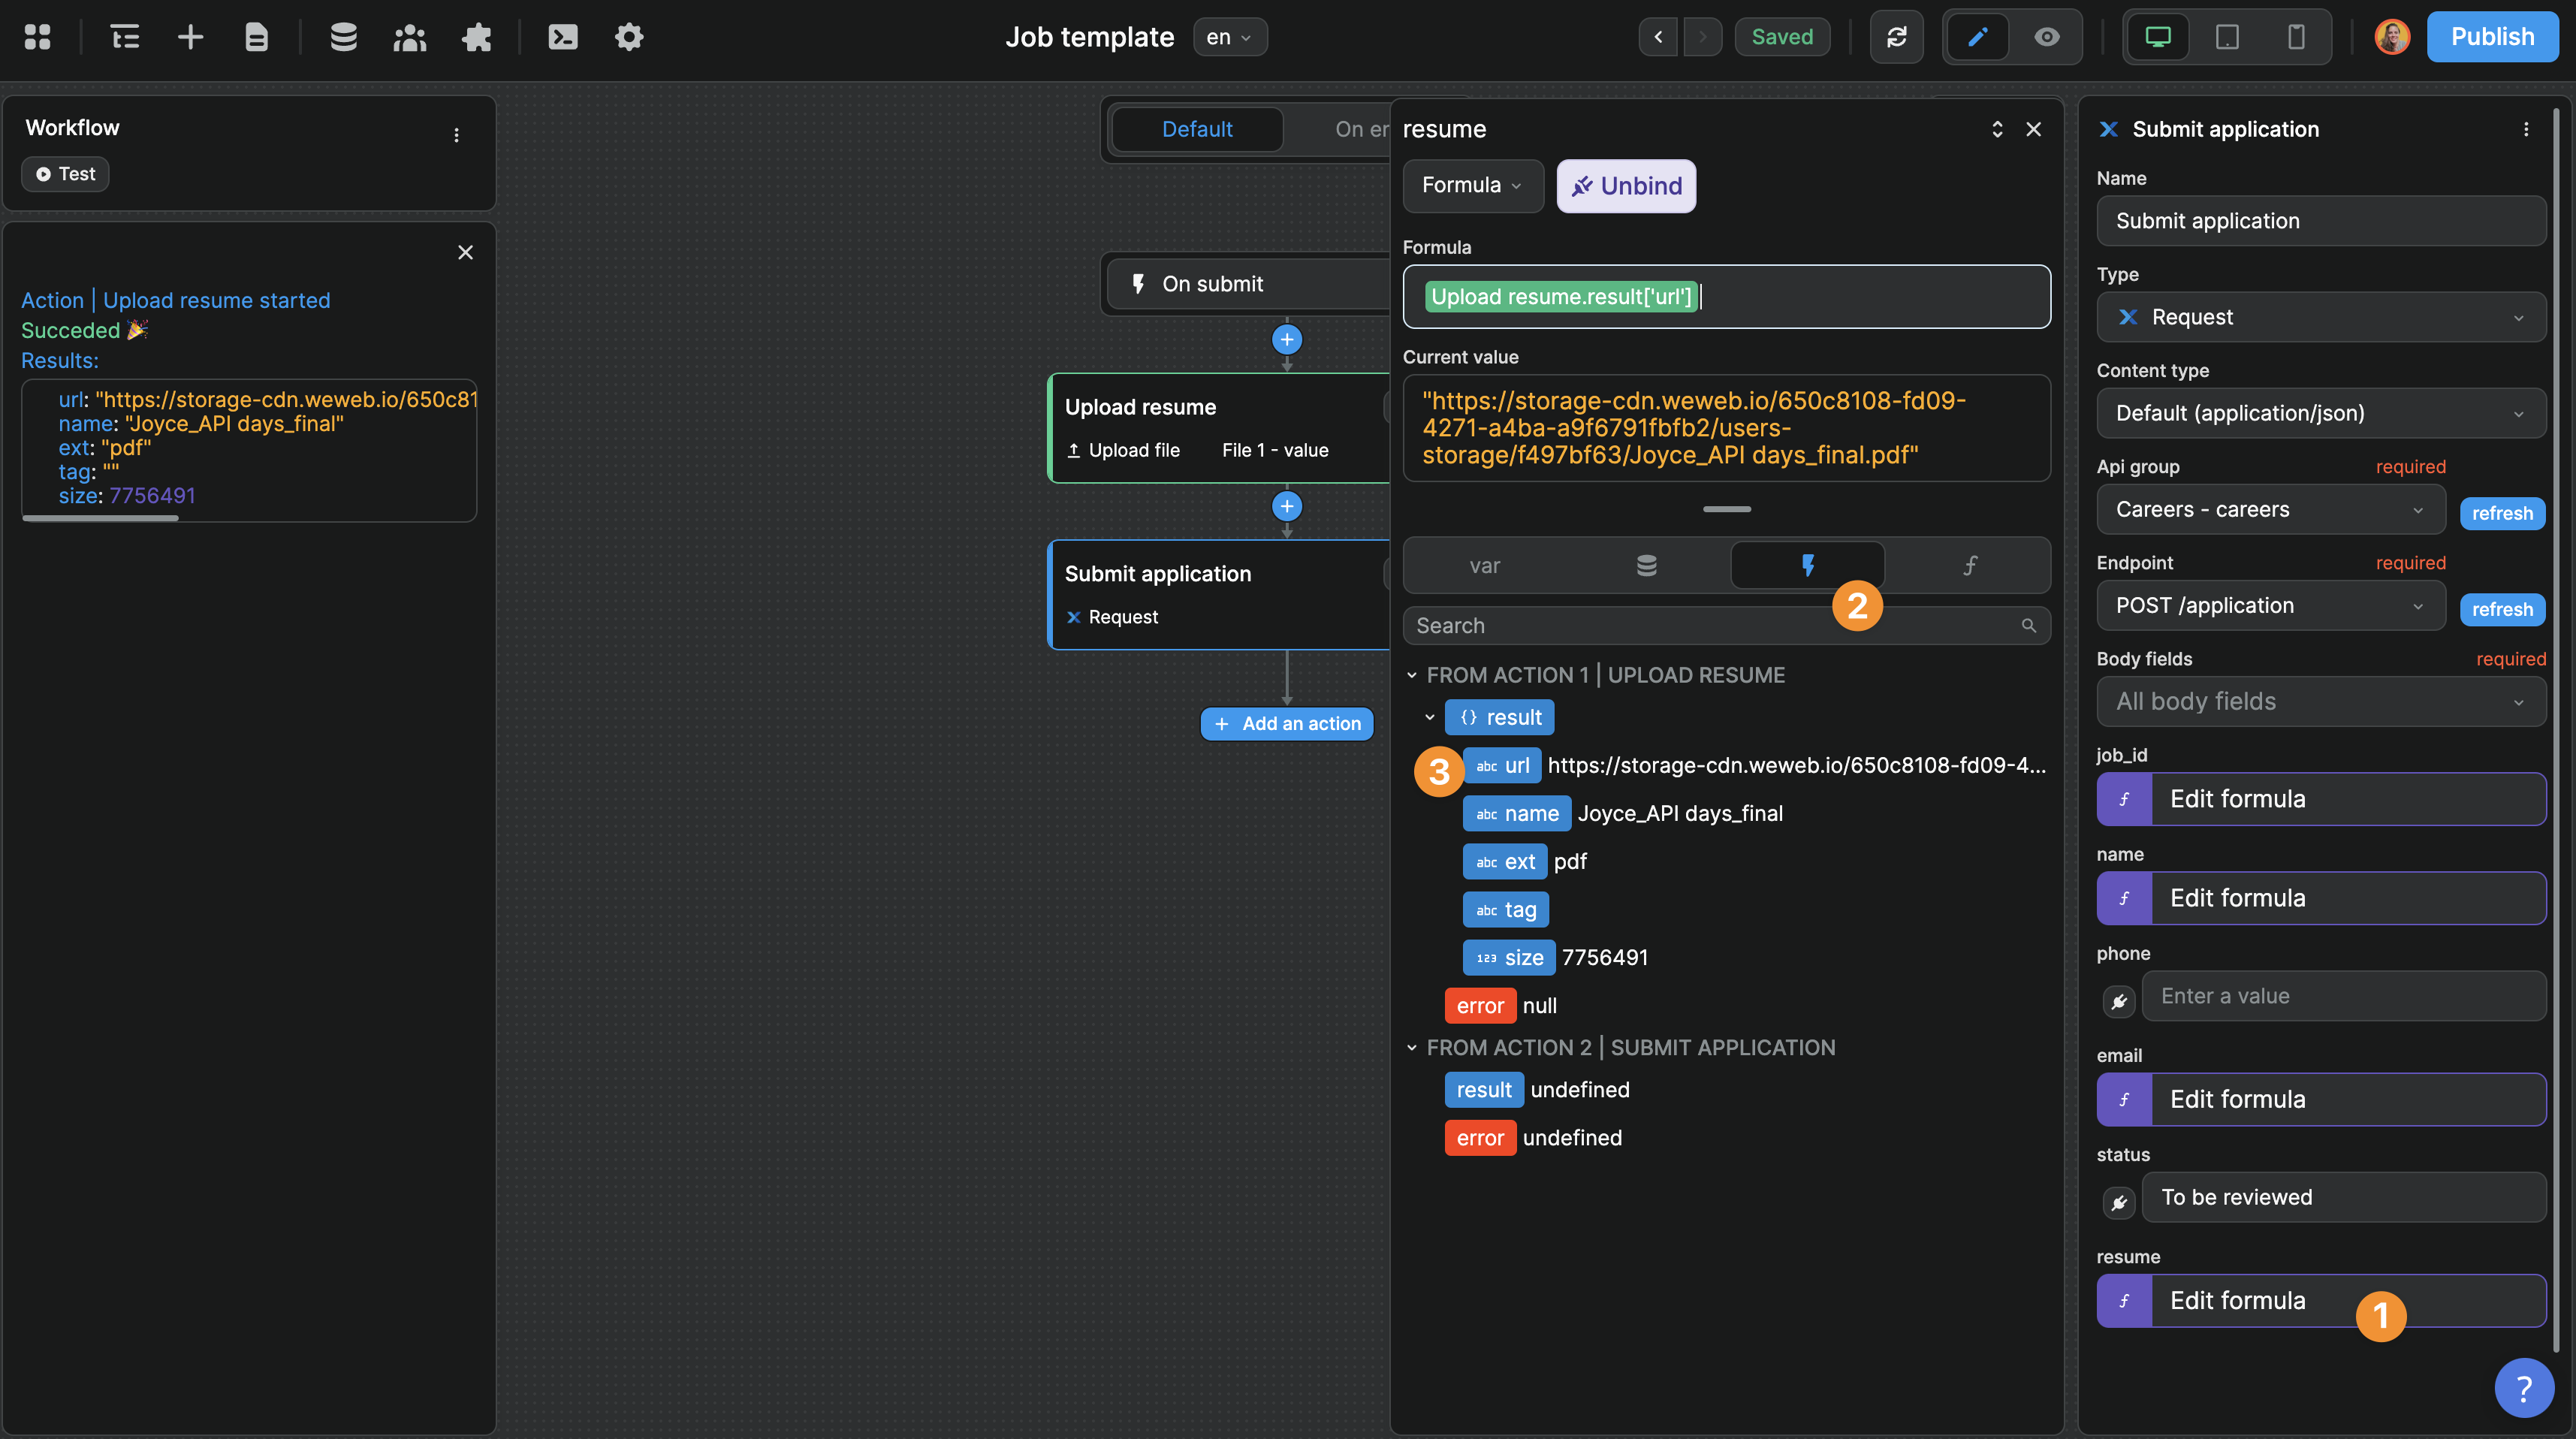Click the Add element plus icon

point(190,37)
